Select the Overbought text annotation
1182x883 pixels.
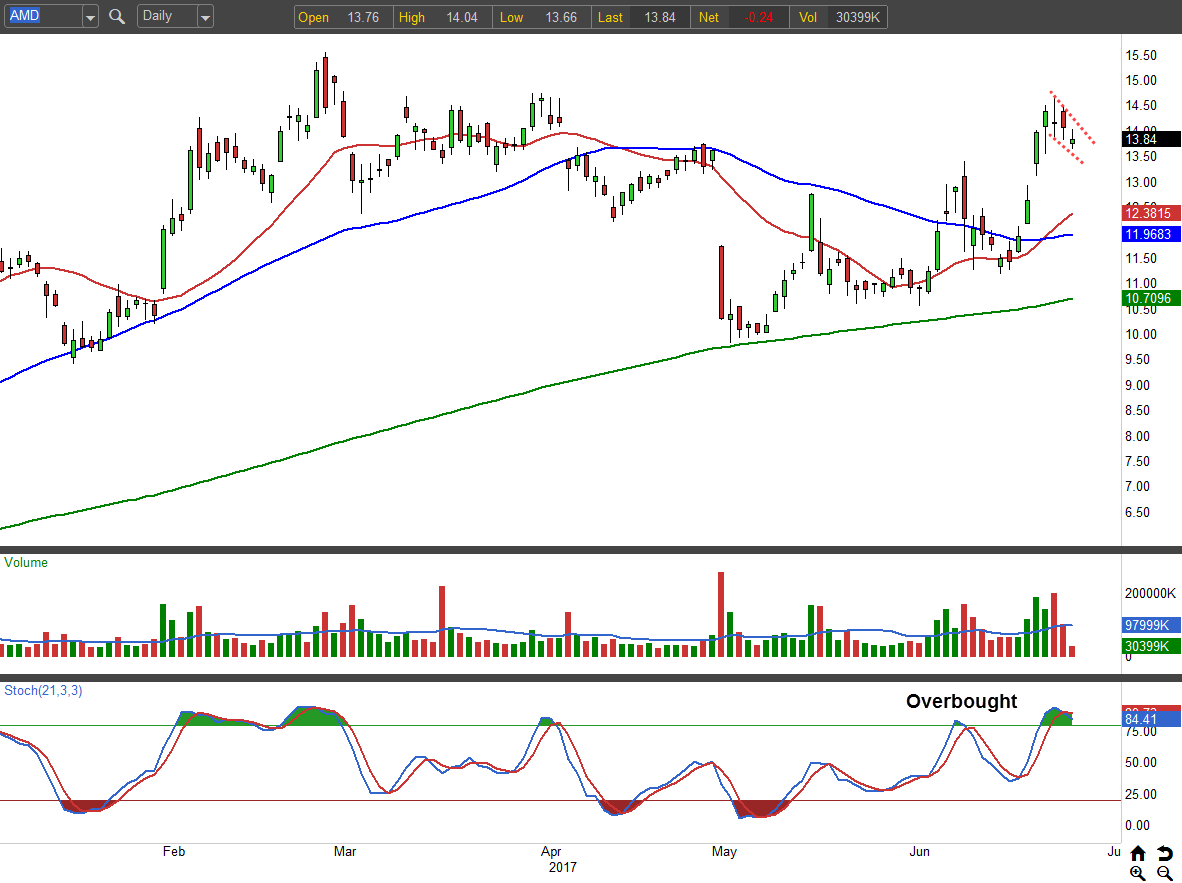point(961,702)
